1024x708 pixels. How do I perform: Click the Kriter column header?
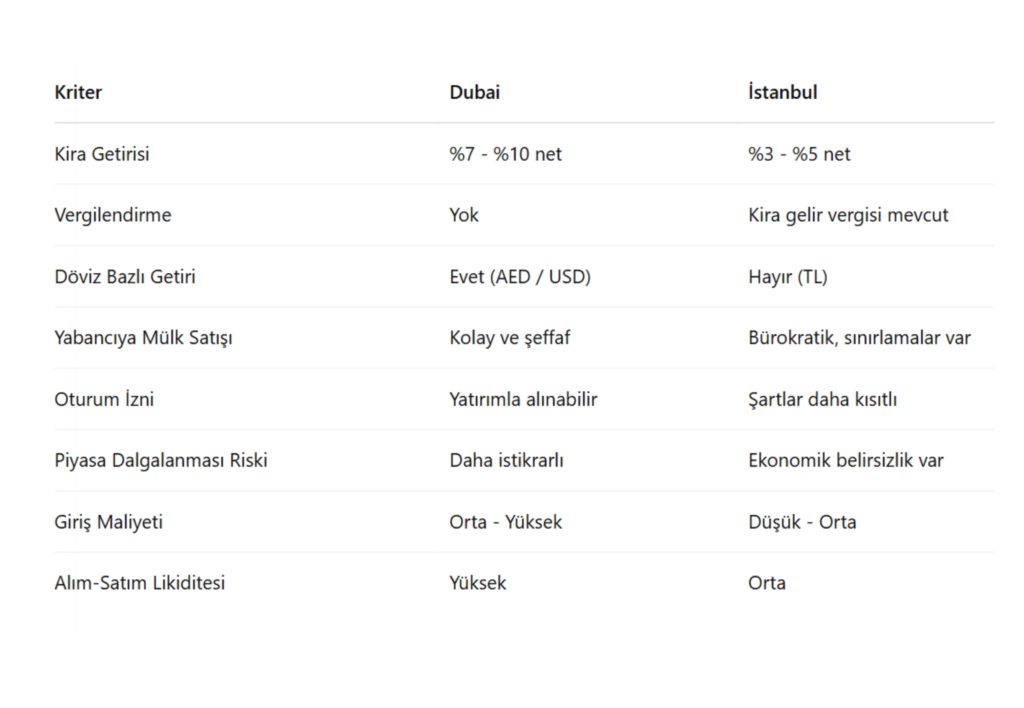[x=78, y=92]
